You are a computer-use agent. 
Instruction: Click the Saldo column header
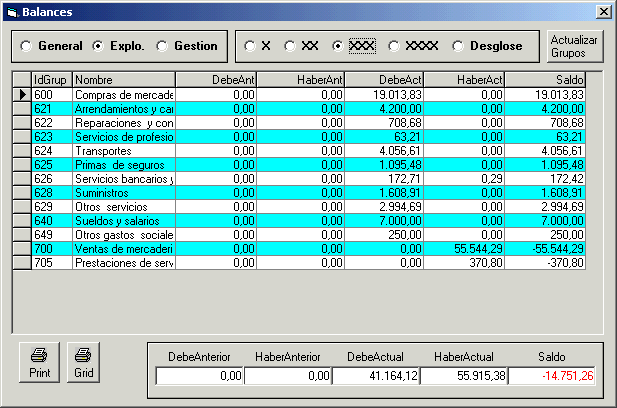pyautogui.click(x=545, y=79)
